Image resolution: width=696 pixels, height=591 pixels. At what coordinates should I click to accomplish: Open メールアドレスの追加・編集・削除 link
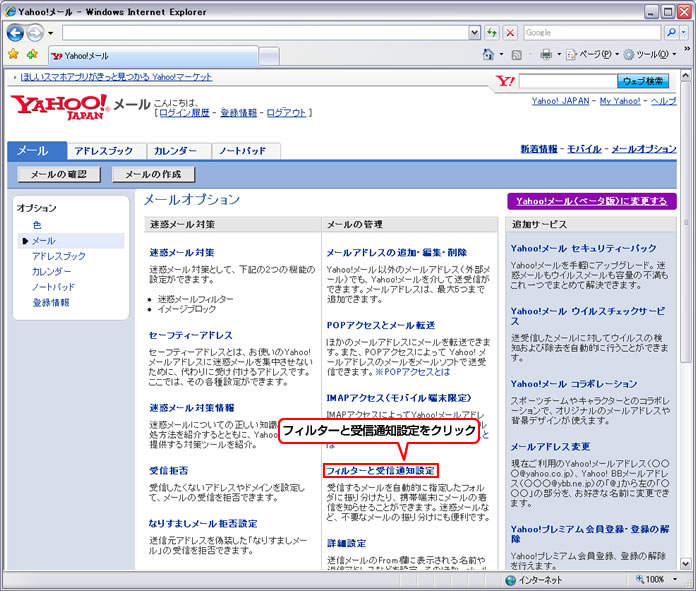tap(396, 253)
